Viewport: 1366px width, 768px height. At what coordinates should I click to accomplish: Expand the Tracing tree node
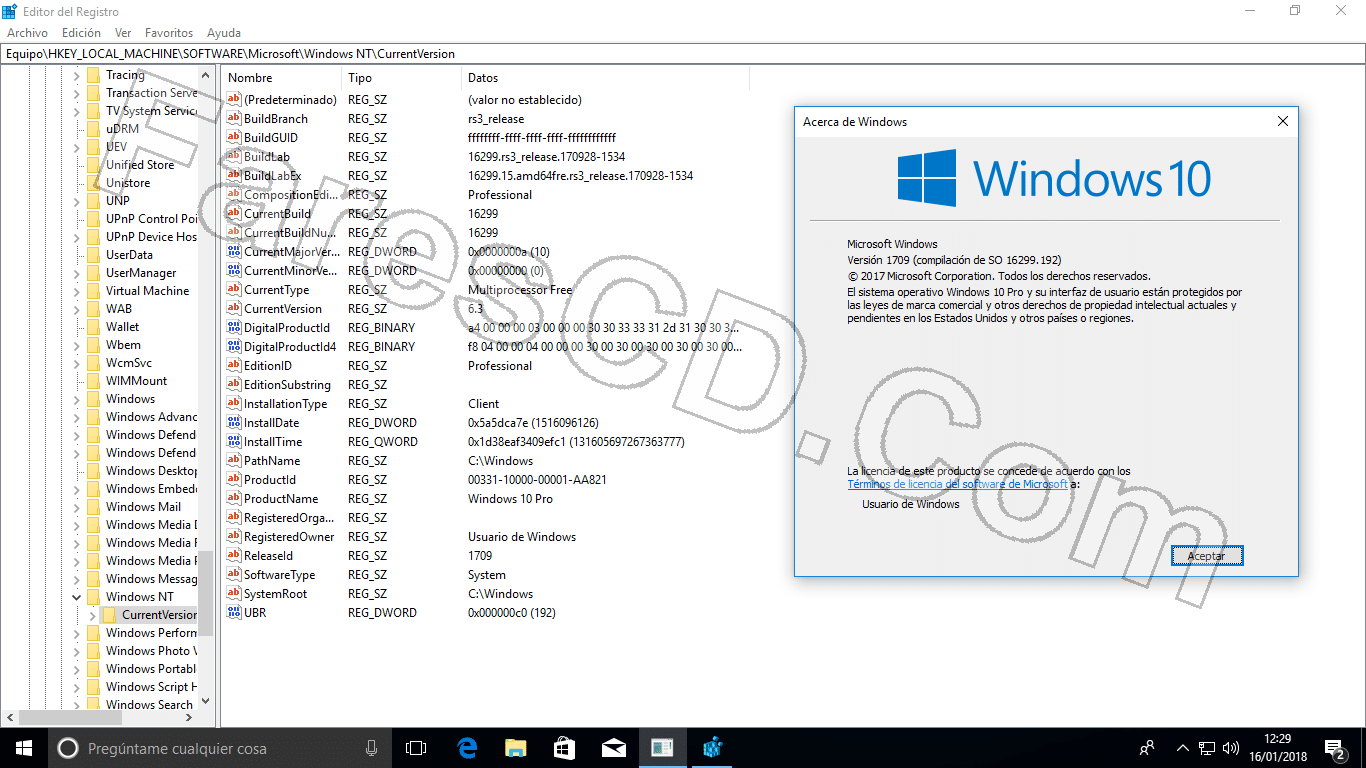click(x=77, y=75)
